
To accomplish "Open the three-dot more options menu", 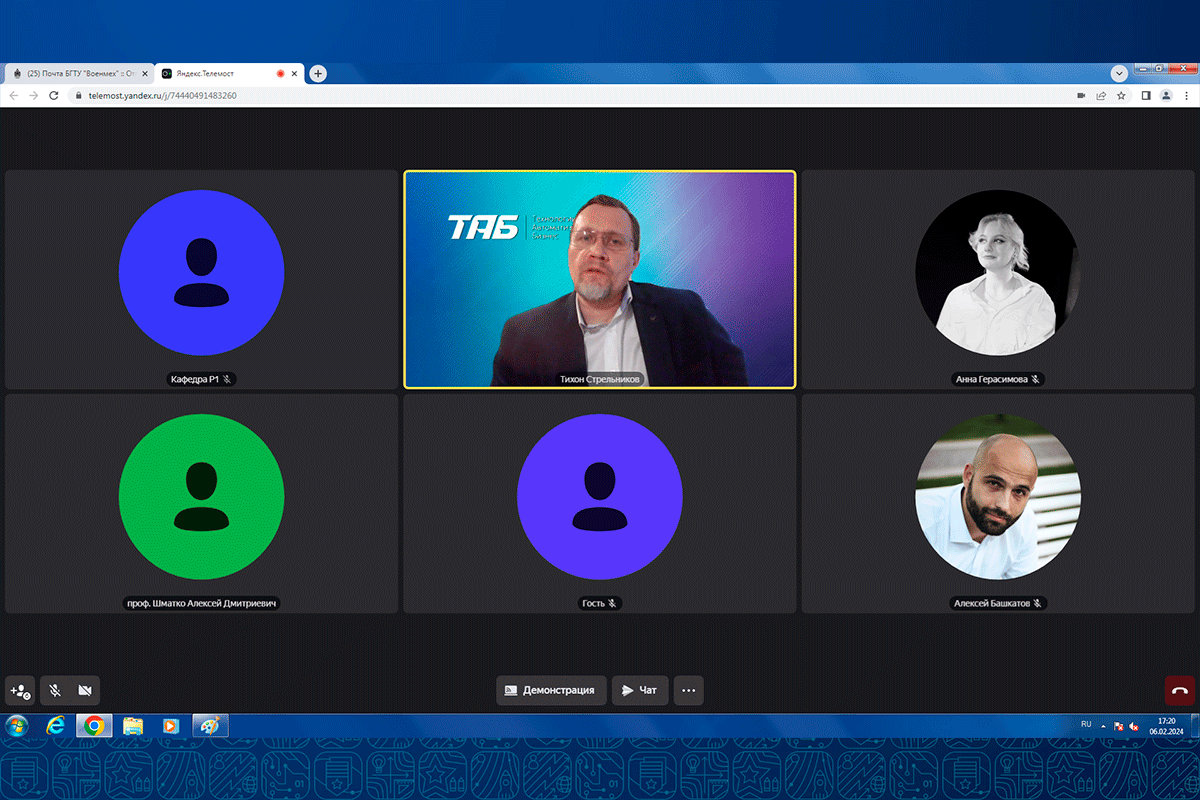I will point(688,690).
